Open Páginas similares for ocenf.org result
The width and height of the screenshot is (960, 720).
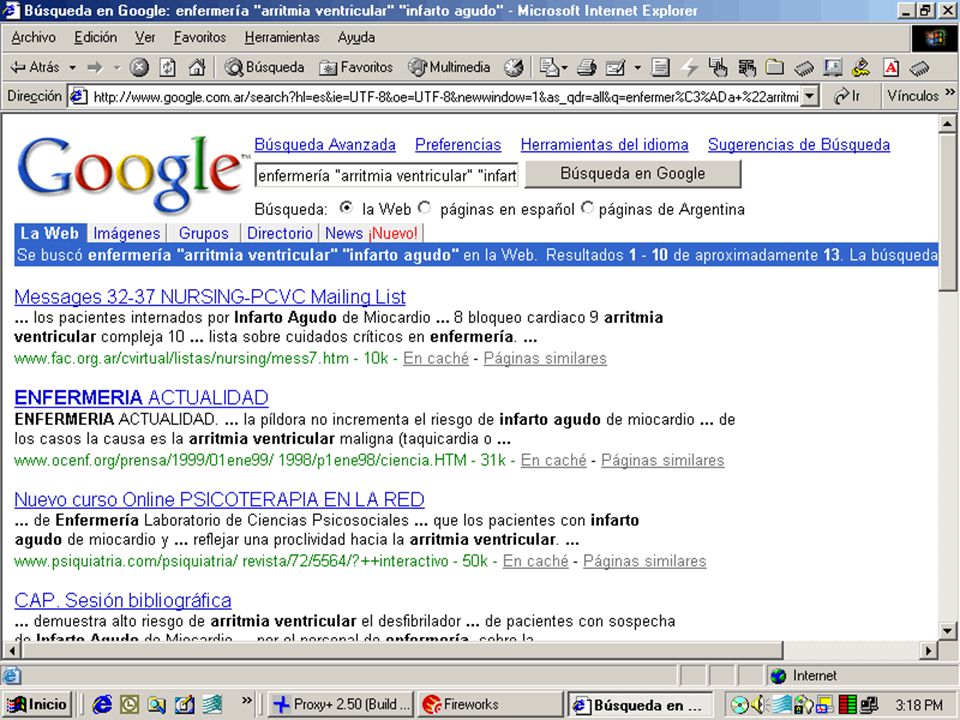click(x=662, y=460)
